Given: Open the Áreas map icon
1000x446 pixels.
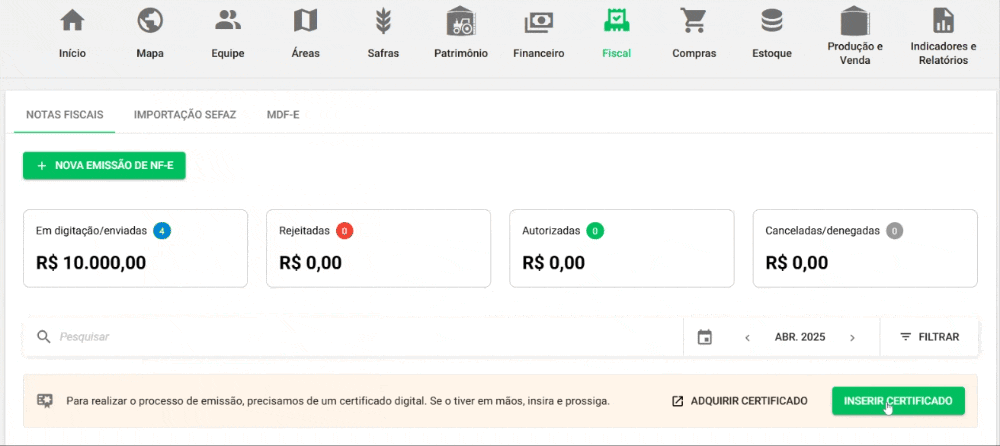Looking at the screenshot, I should click(x=305, y=21).
